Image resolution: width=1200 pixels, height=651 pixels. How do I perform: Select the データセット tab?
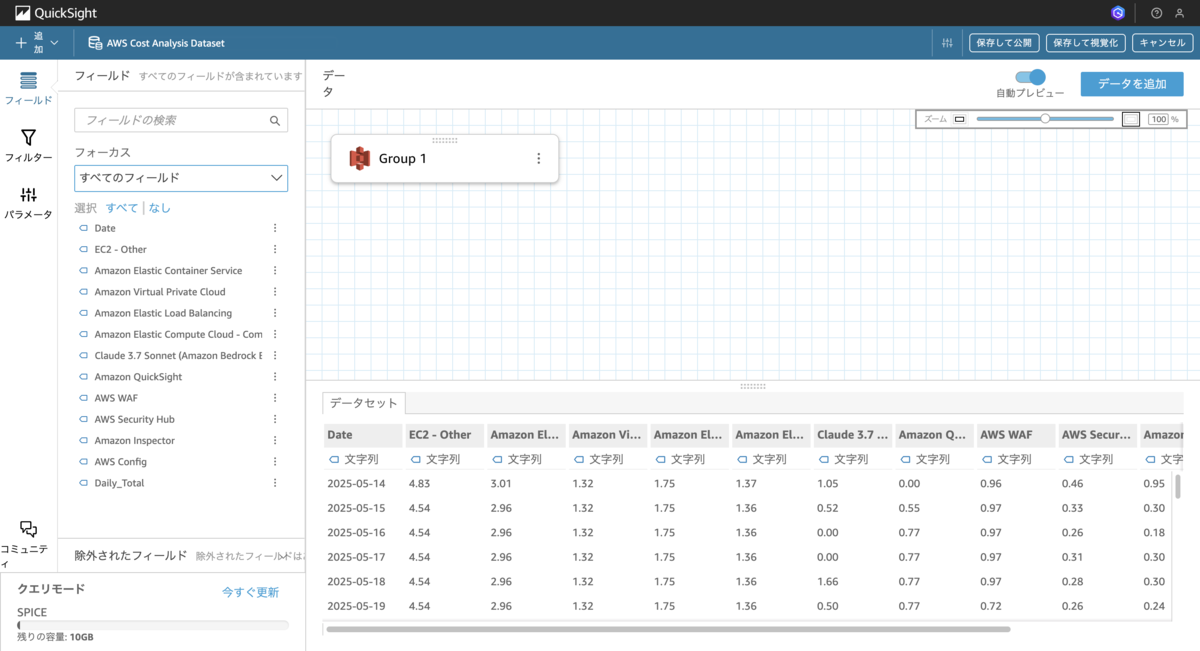point(364,403)
